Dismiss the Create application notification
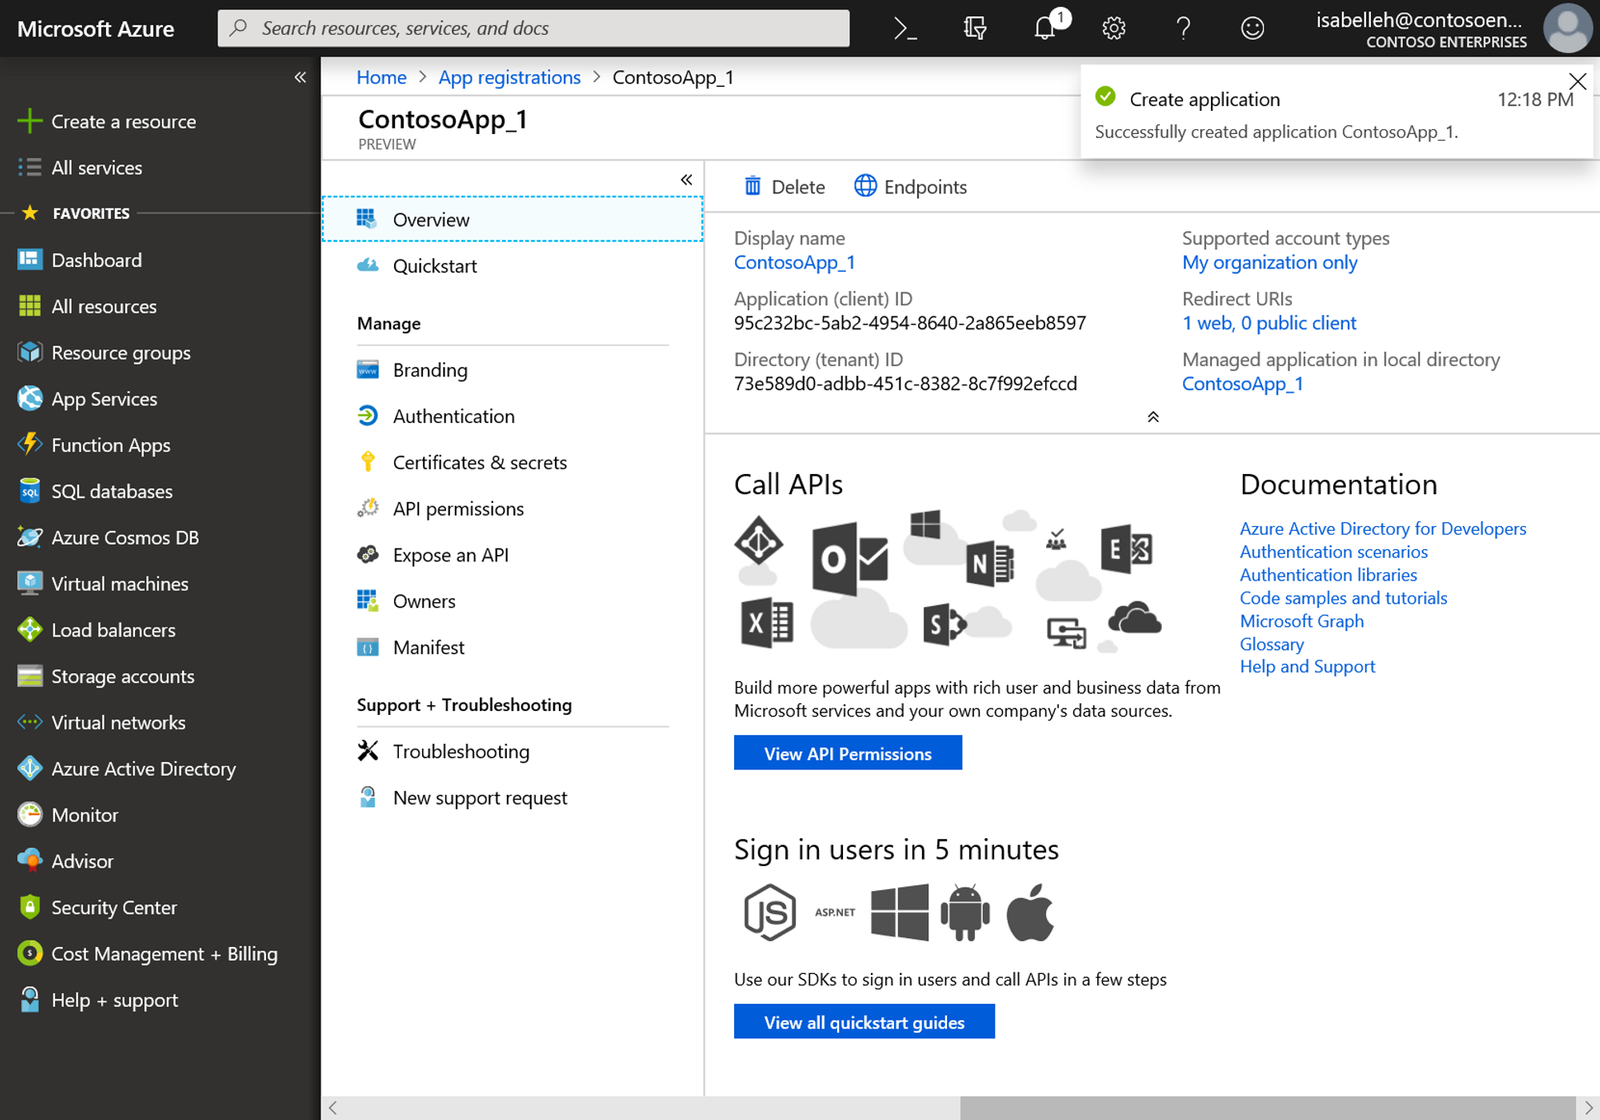1600x1120 pixels. click(x=1577, y=81)
